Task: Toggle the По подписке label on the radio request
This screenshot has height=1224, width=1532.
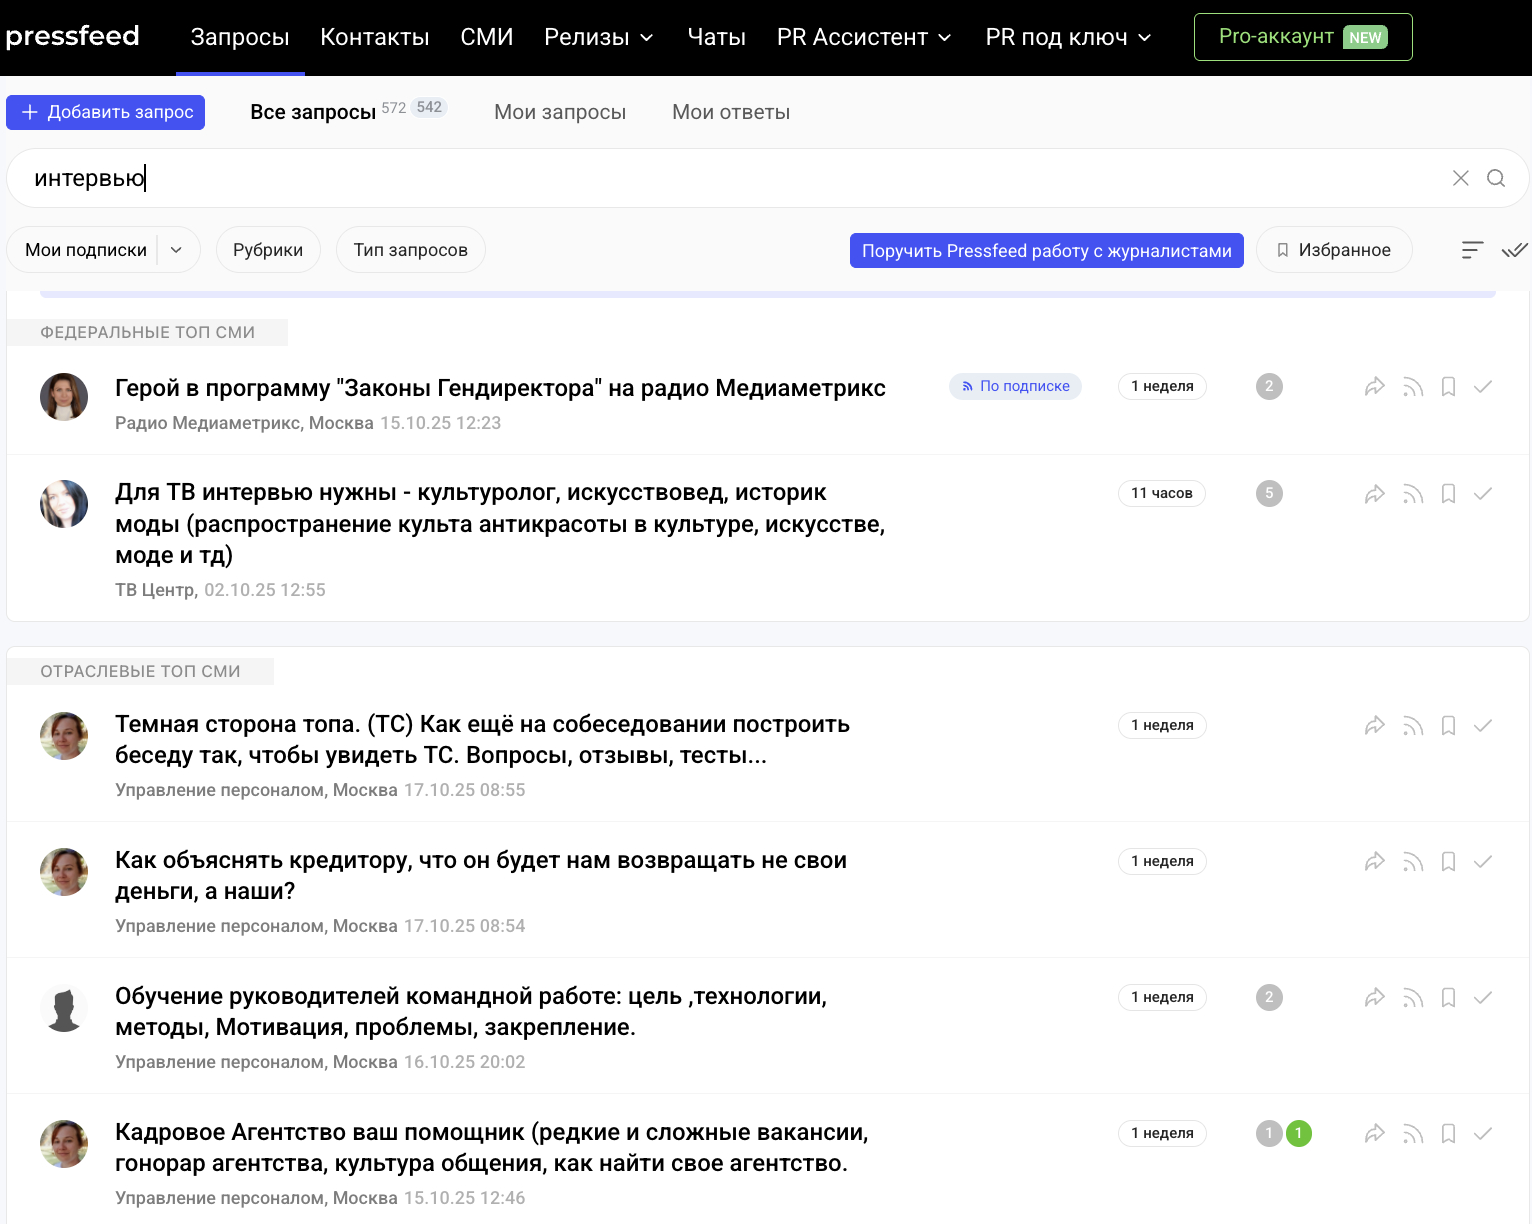Action: click(x=1015, y=386)
